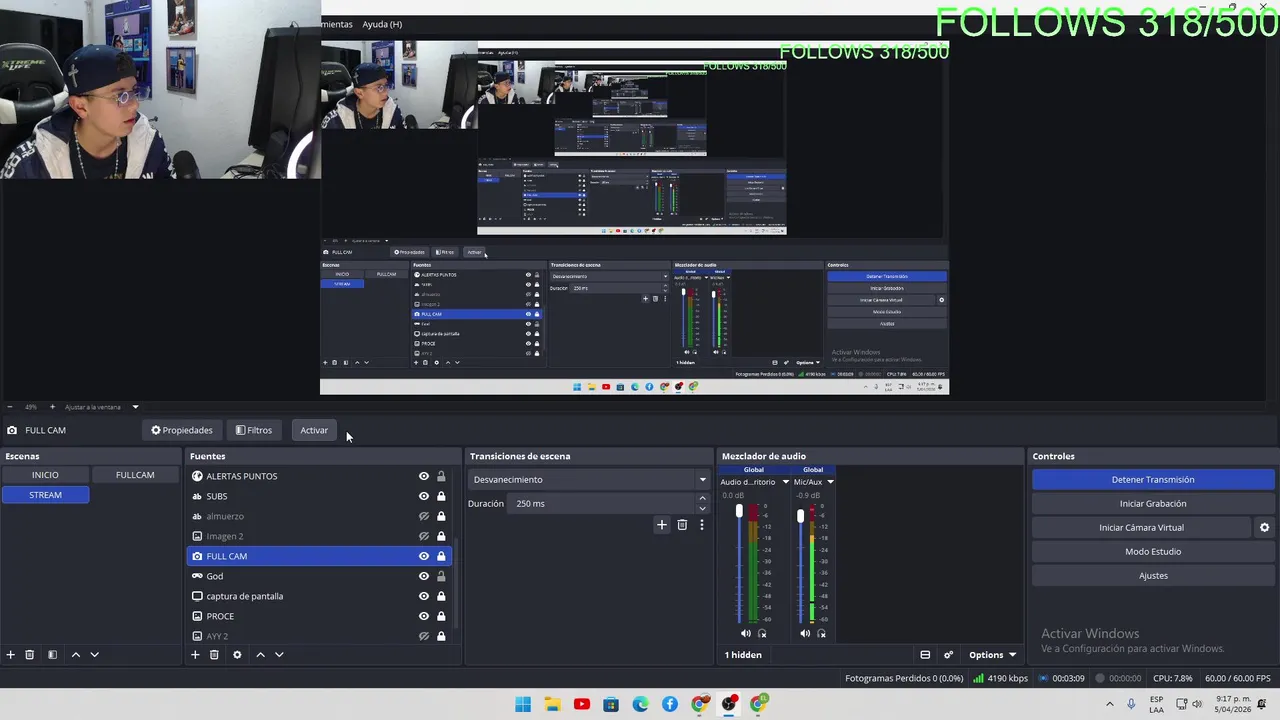Open the Mic/Aux source menu arrow
Image resolution: width=1280 pixels, height=720 pixels.
coord(830,482)
